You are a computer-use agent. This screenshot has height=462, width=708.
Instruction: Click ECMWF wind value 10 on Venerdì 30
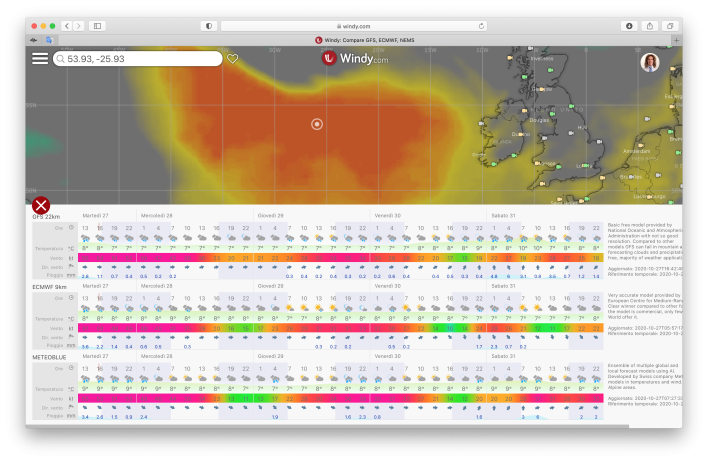[x=450, y=328]
